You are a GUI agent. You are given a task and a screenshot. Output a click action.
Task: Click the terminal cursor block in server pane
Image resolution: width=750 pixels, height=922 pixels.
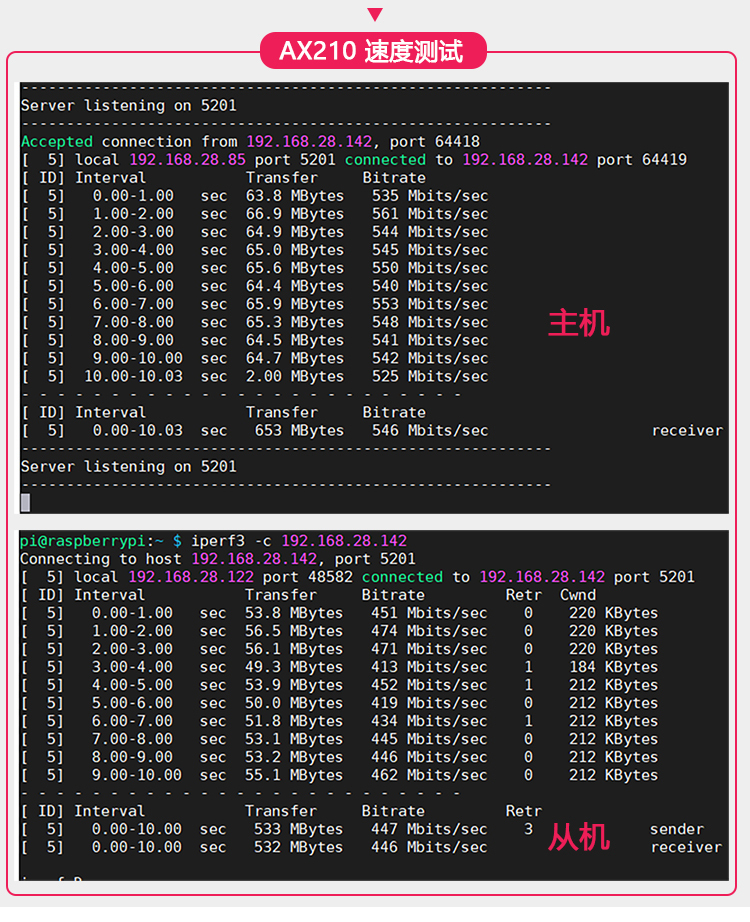coord(25,502)
